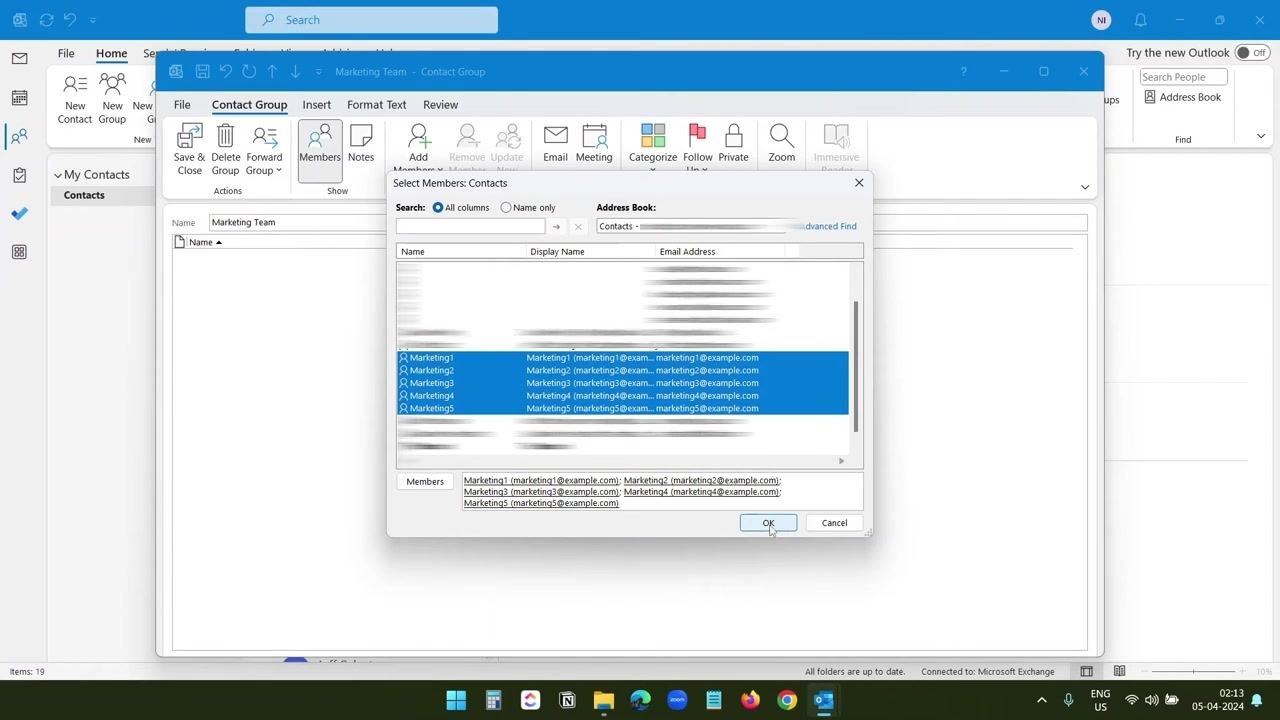Collapse main Outlook ribbon chevron

click(1261, 137)
